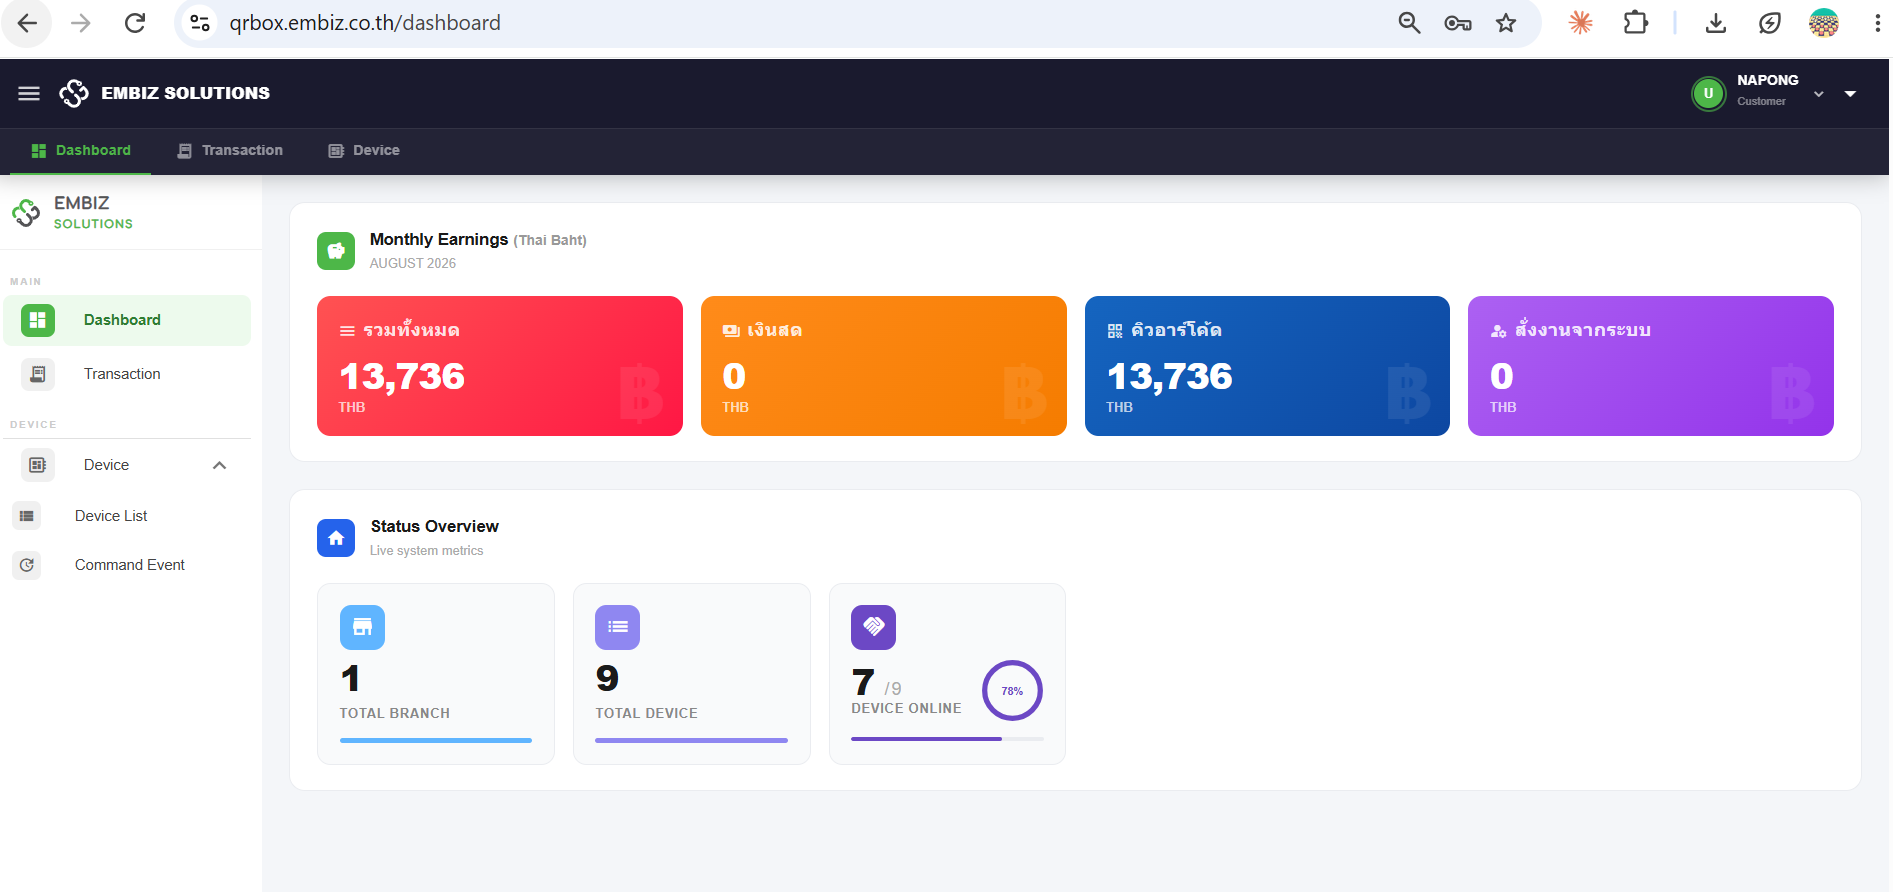This screenshot has width=1893, height=892.
Task: Go back to the previous page
Action: [28, 23]
